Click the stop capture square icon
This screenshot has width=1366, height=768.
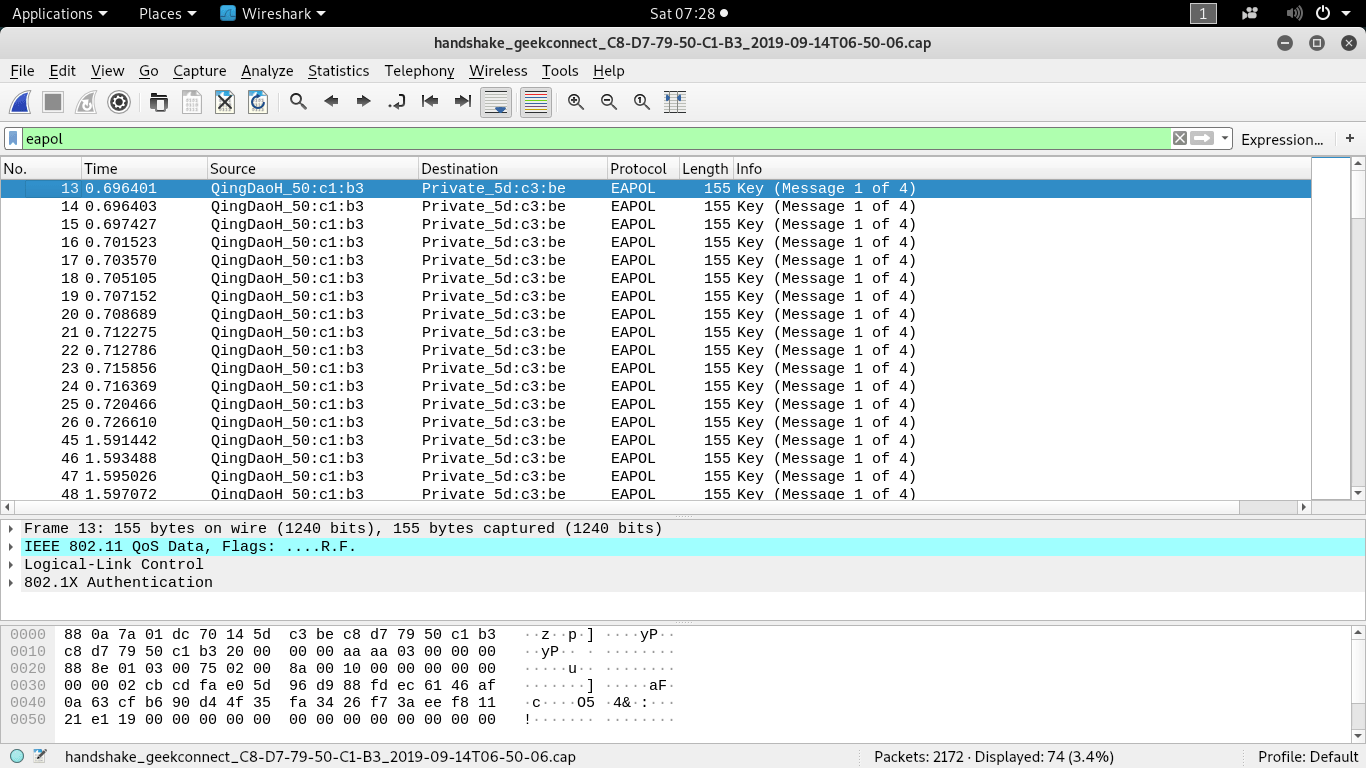[x=53, y=102]
